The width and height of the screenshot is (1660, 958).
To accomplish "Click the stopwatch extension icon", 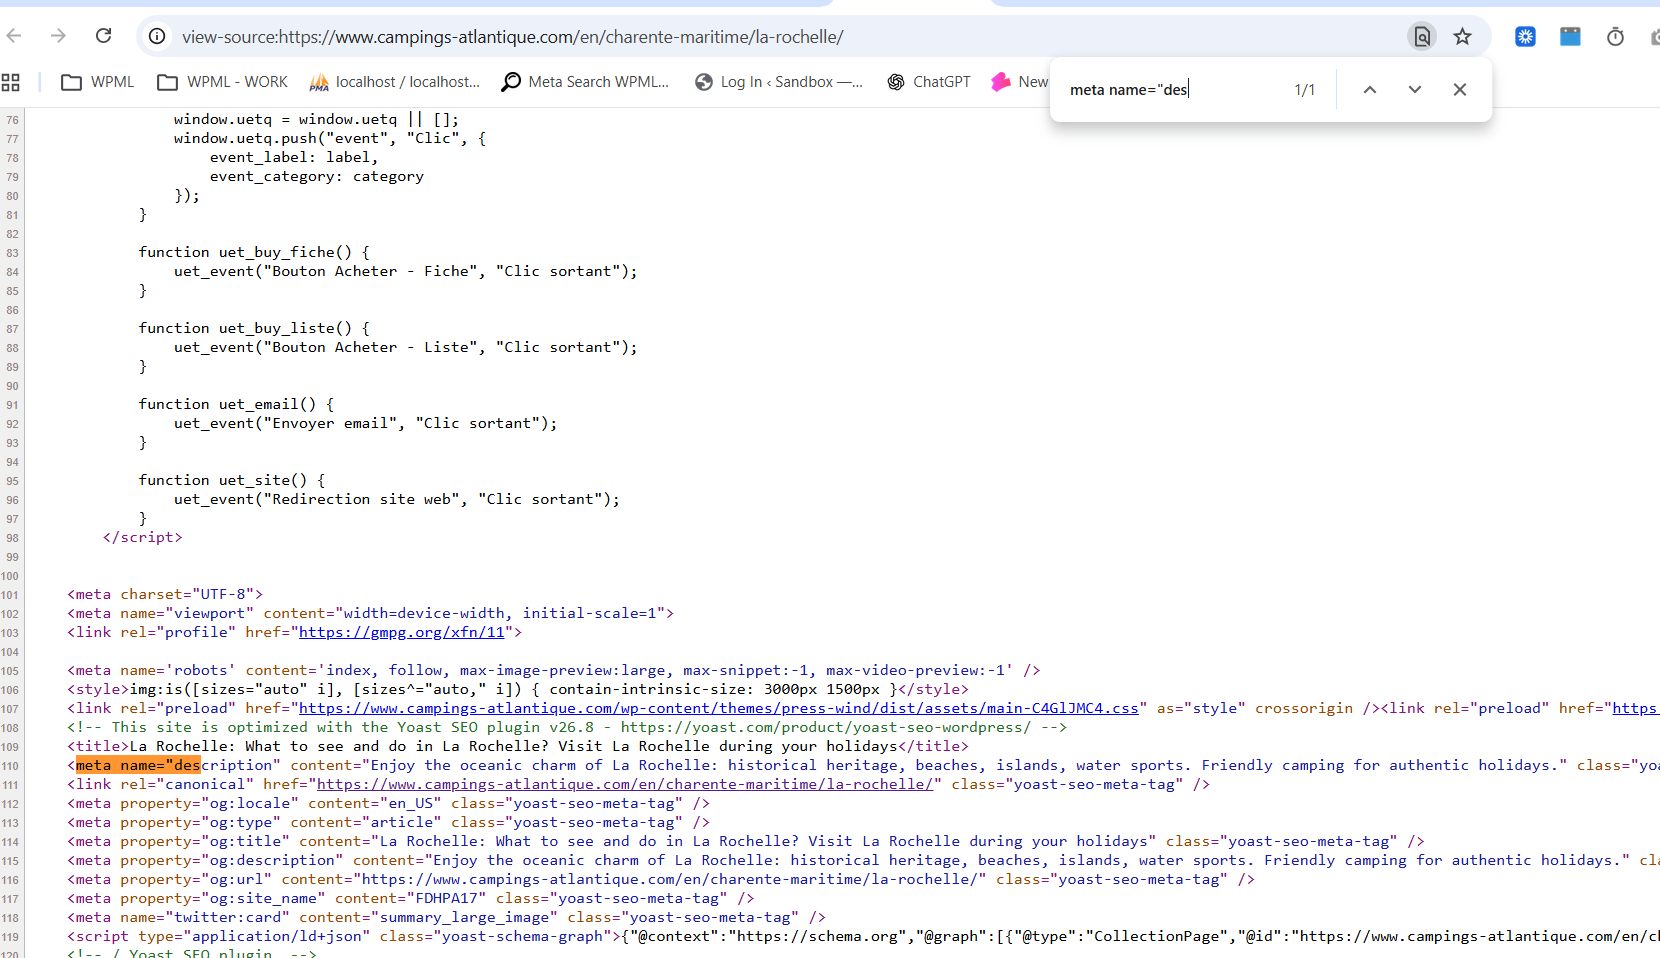I will point(1615,37).
